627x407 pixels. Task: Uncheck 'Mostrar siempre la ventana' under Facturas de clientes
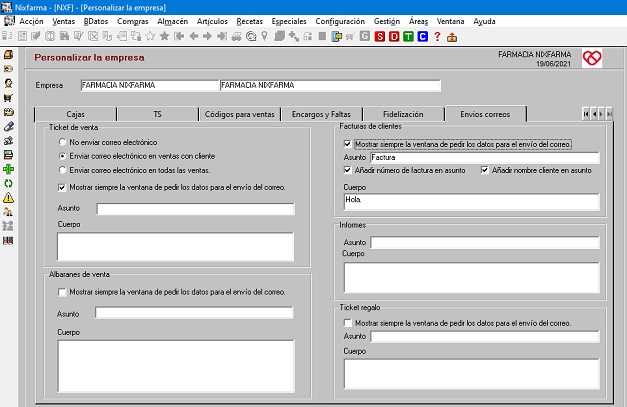pyautogui.click(x=347, y=144)
